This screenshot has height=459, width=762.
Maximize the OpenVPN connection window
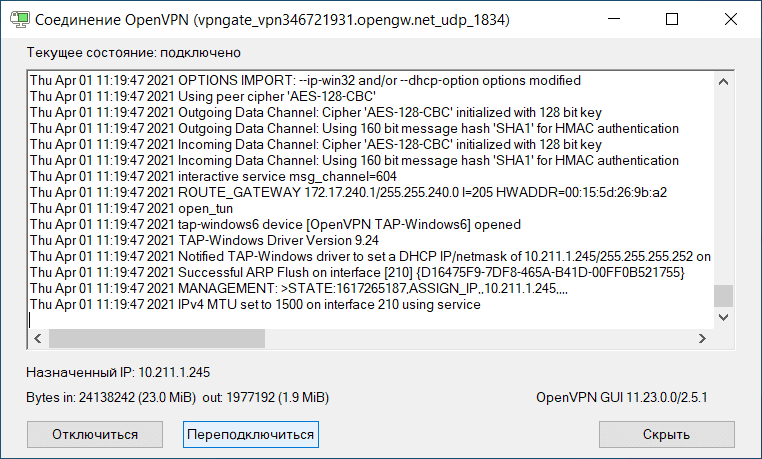[673, 19]
